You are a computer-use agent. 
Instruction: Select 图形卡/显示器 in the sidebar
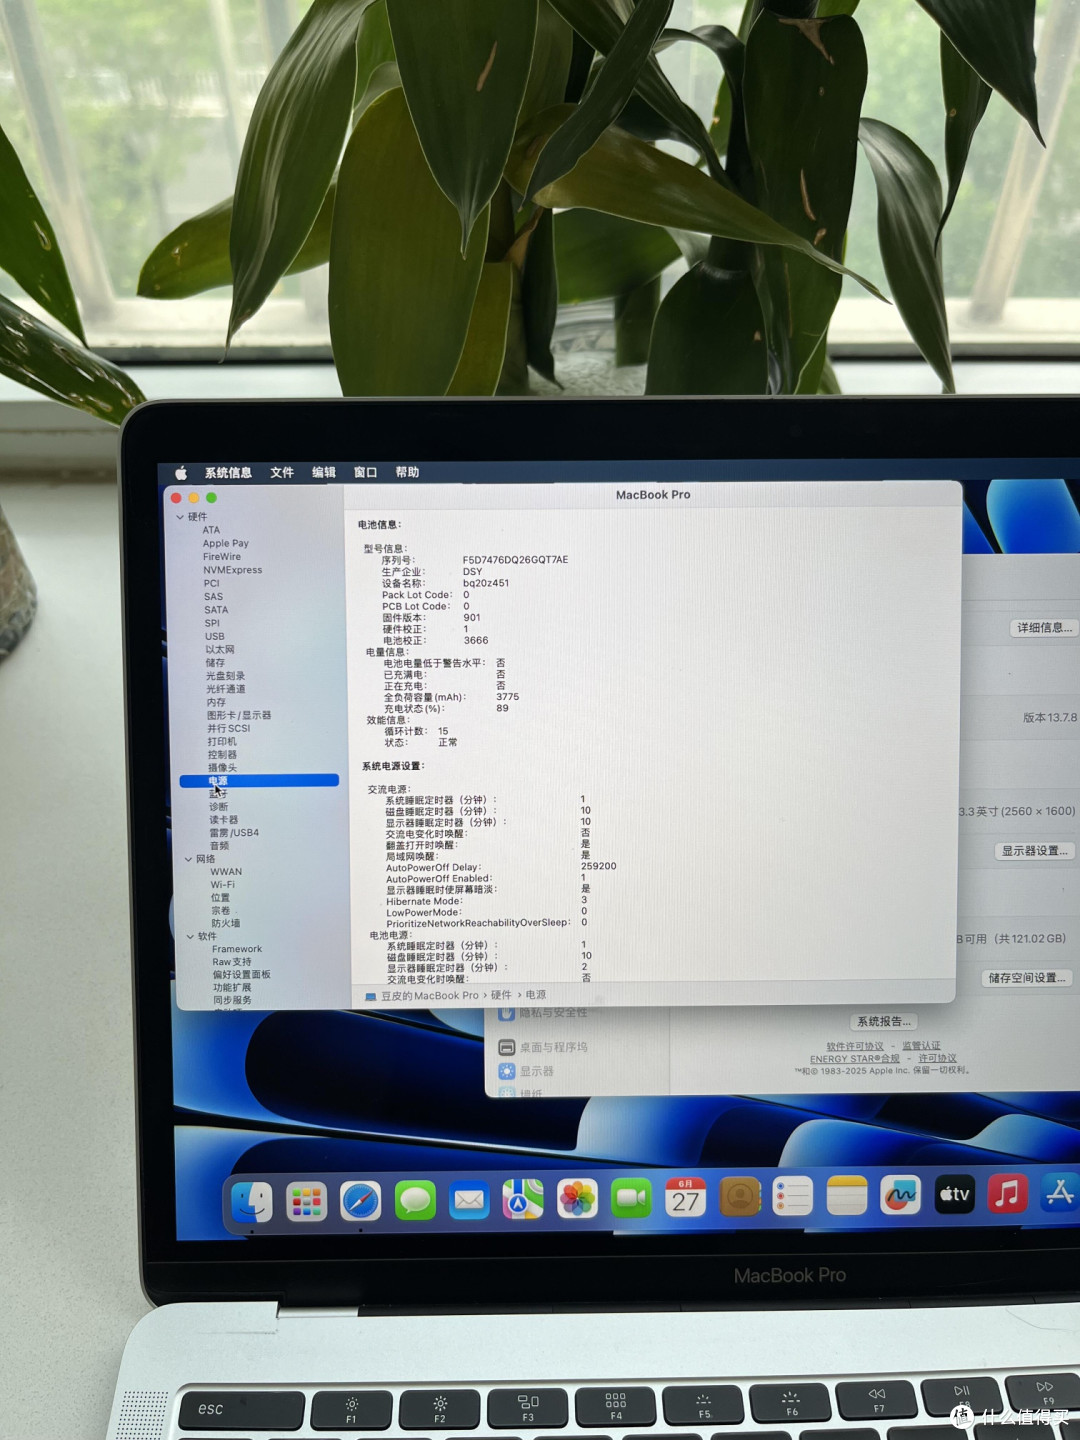239,715
